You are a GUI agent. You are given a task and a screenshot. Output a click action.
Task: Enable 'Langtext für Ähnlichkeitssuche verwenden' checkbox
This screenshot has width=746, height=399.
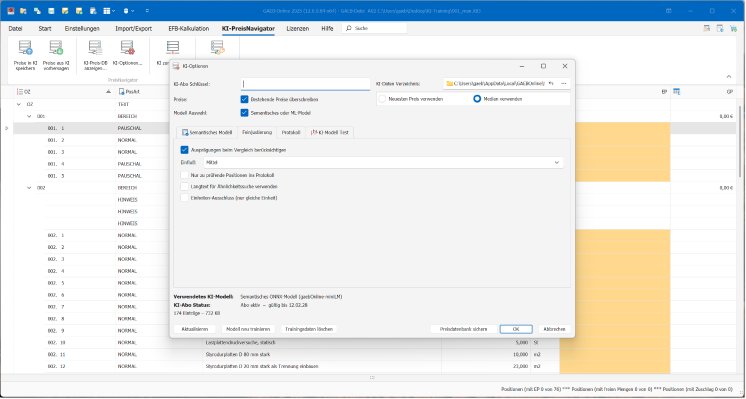(185, 186)
